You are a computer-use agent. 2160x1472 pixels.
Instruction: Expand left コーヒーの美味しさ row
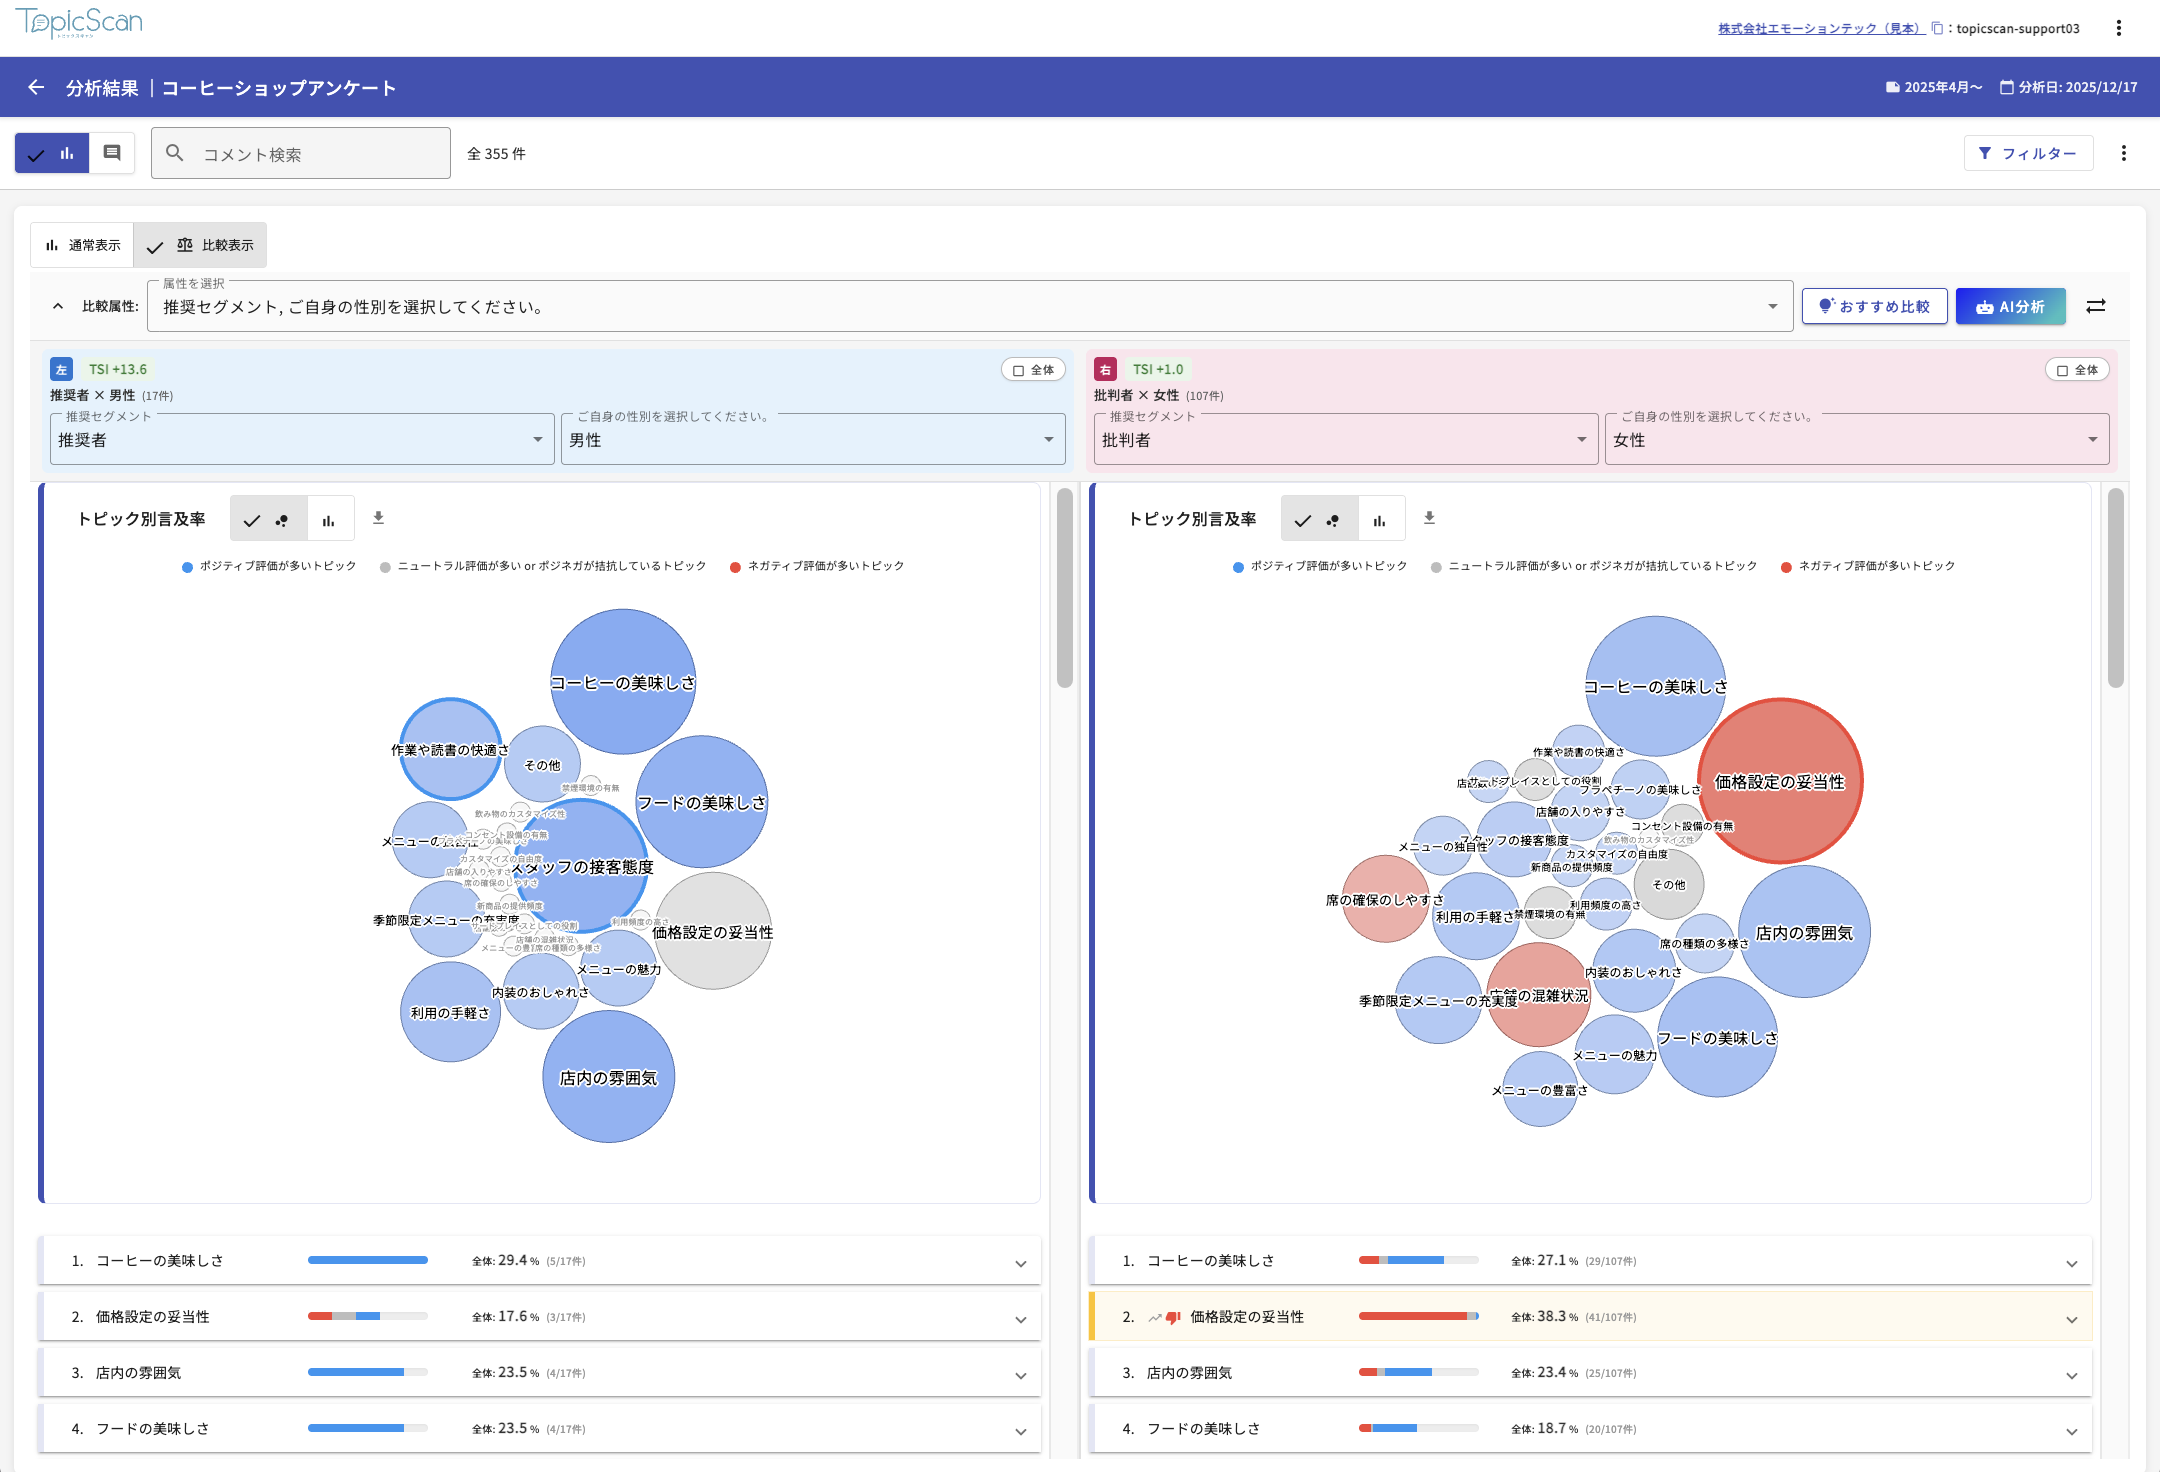(1020, 1263)
